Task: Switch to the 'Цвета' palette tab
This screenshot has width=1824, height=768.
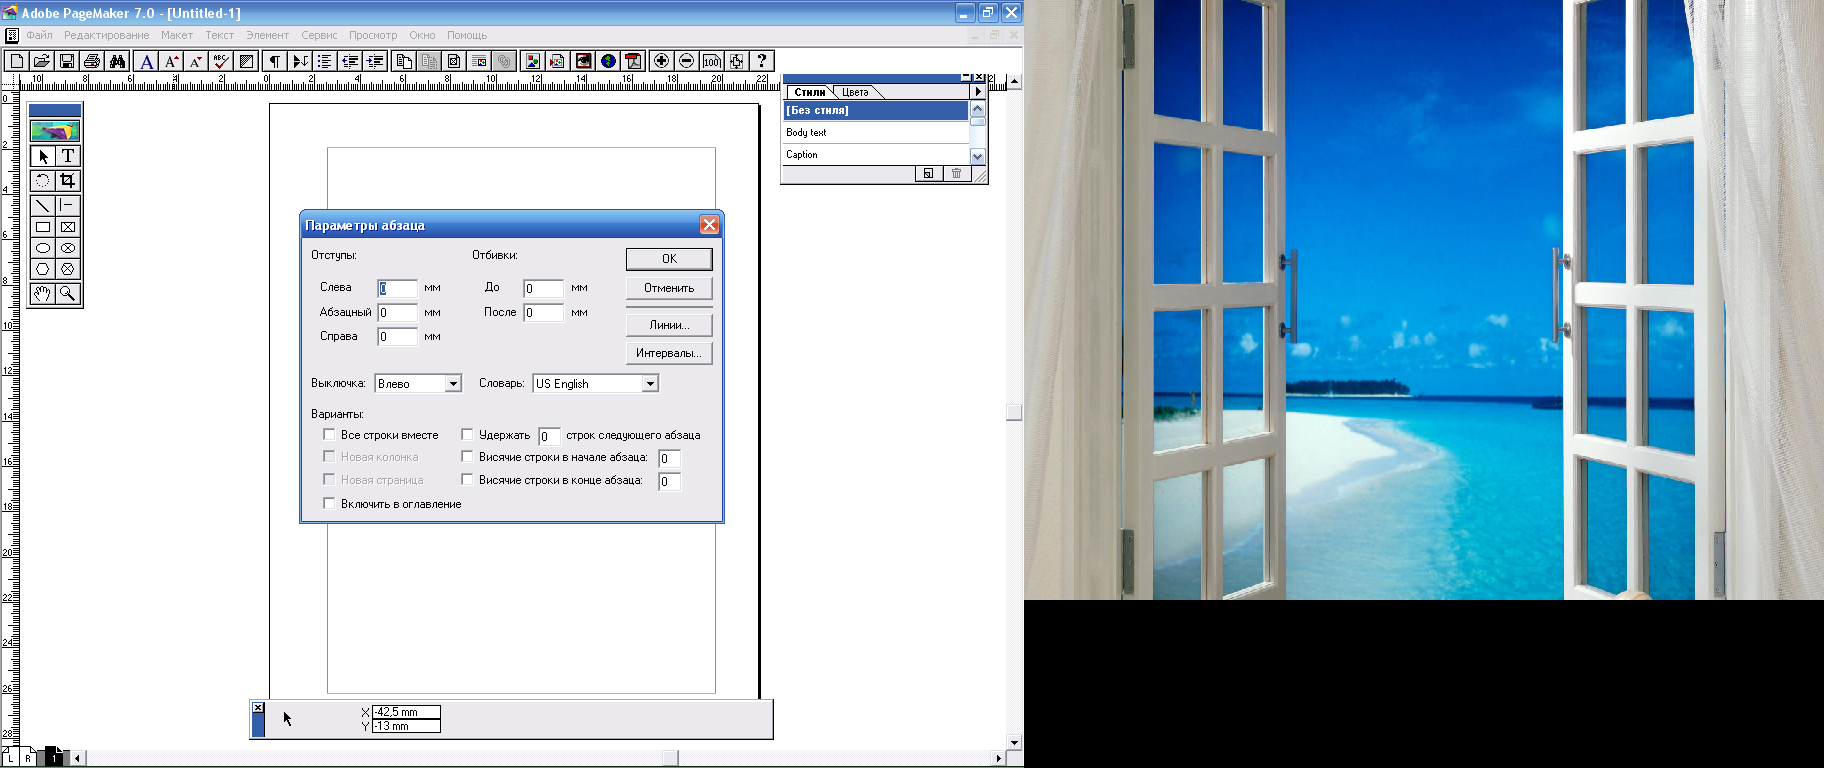Action: coord(855,92)
